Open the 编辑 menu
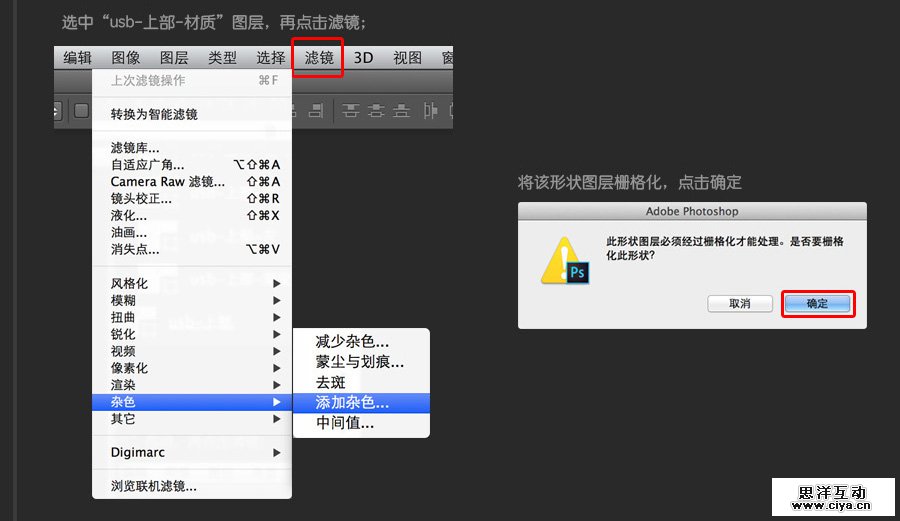Image resolution: width=900 pixels, height=521 pixels. tap(77, 57)
